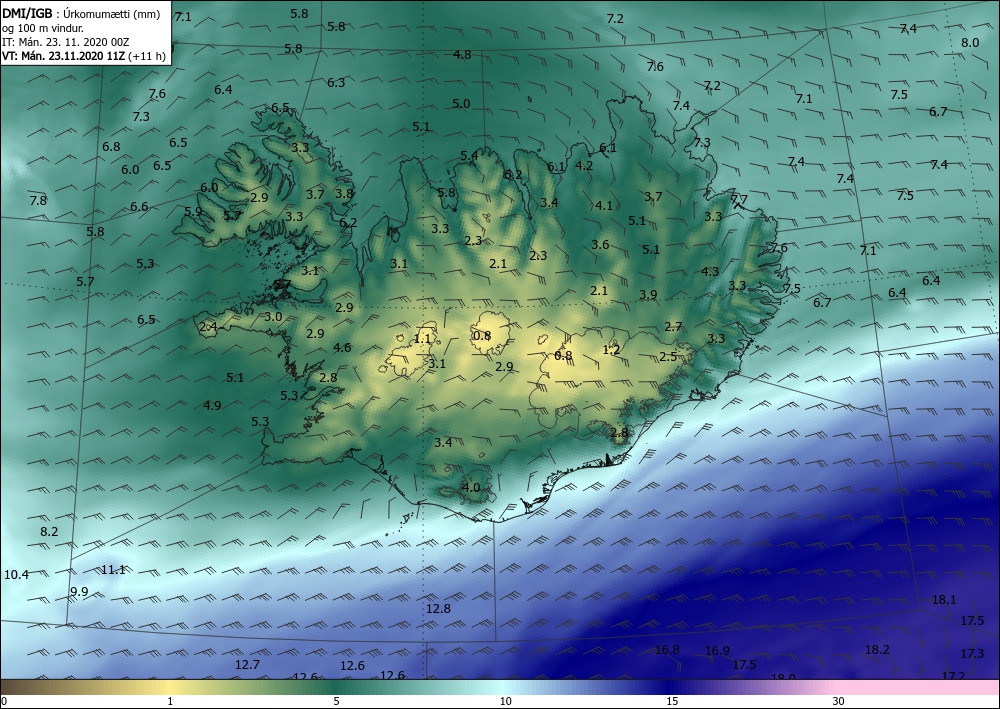Click the '2.4' value on the peninsula
This screenshot has height=709, width=1000.
208,327
